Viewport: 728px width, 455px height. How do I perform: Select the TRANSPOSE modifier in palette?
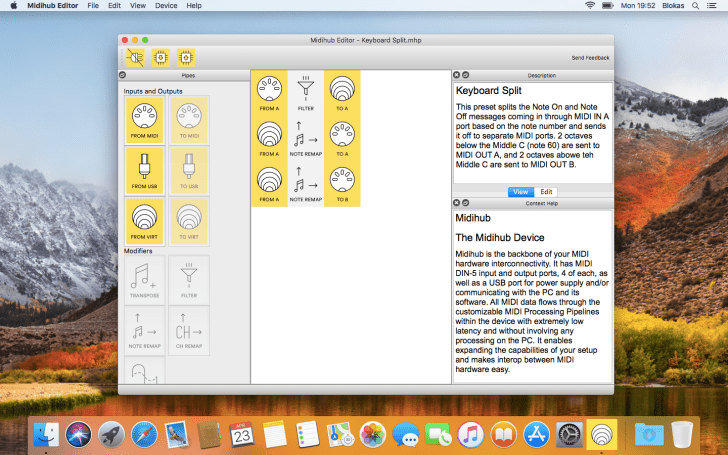pyautogui.click(x=144, y=280)
